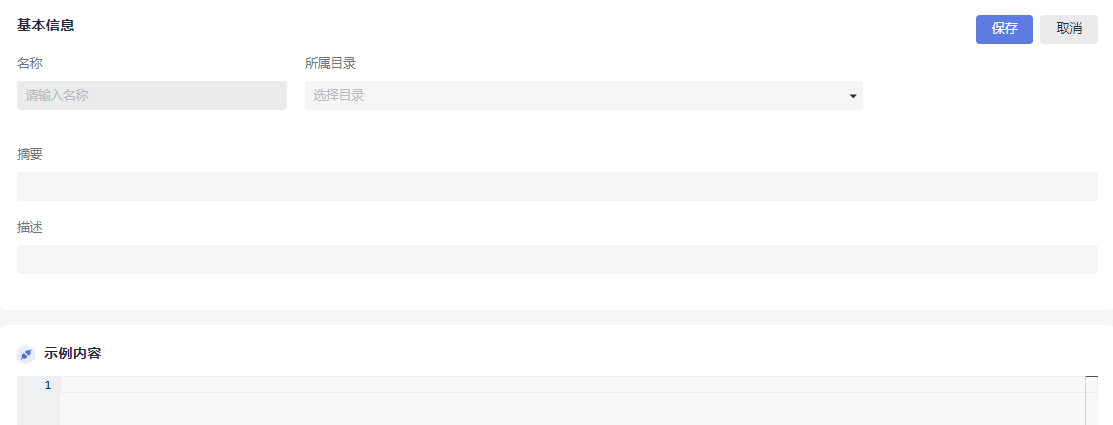Click the 所属目录 field label
1113x425 pixels.
[x=331, y=63]
